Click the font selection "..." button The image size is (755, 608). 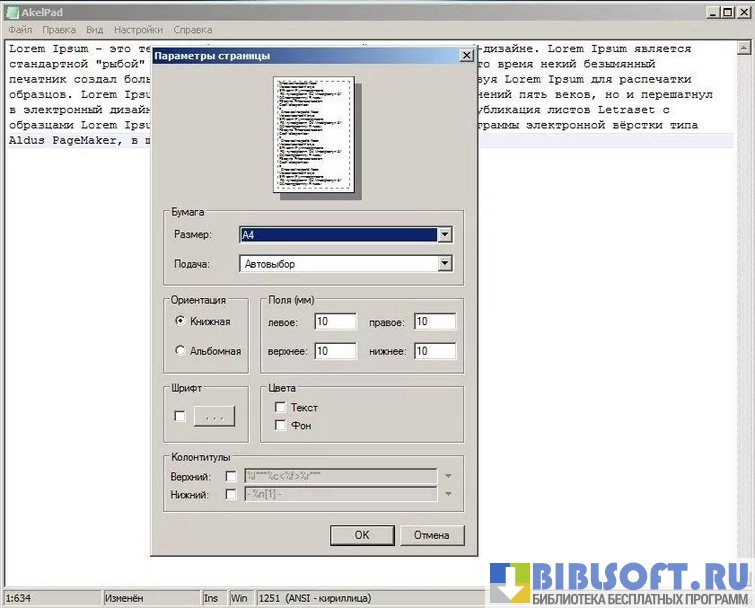(214, 416)
